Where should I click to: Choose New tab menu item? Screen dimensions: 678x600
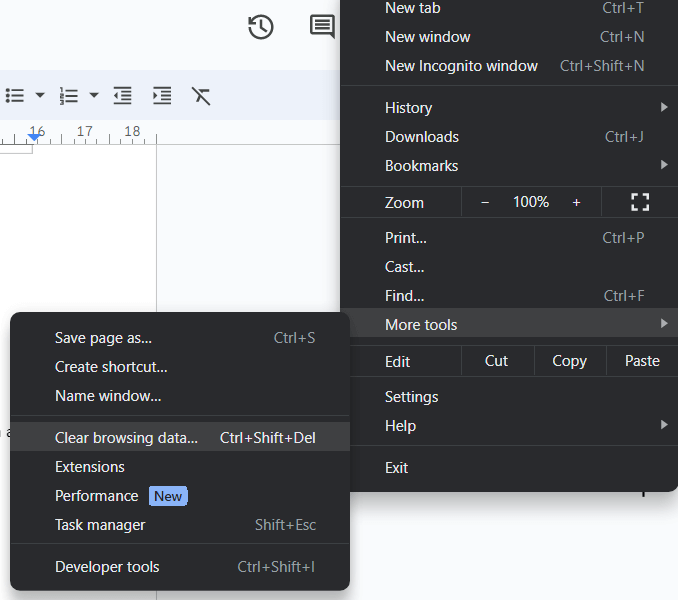point(509,8)
